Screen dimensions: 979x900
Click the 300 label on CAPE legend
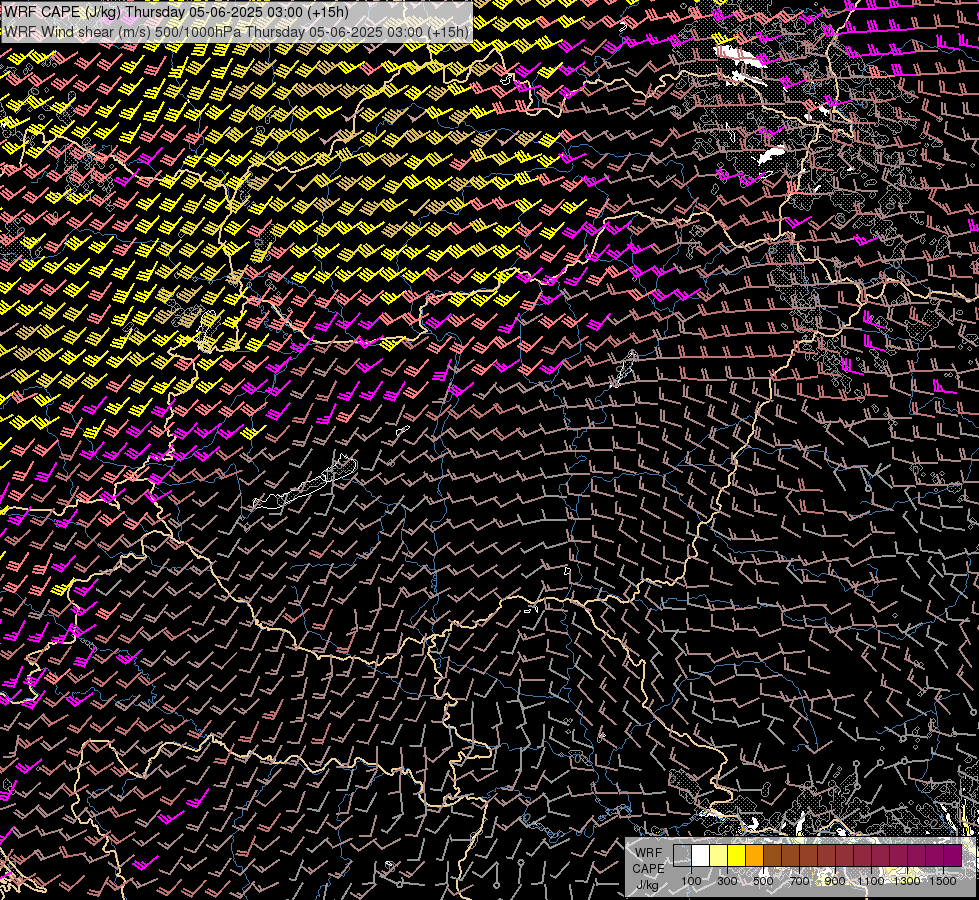(x=727, y=881)
